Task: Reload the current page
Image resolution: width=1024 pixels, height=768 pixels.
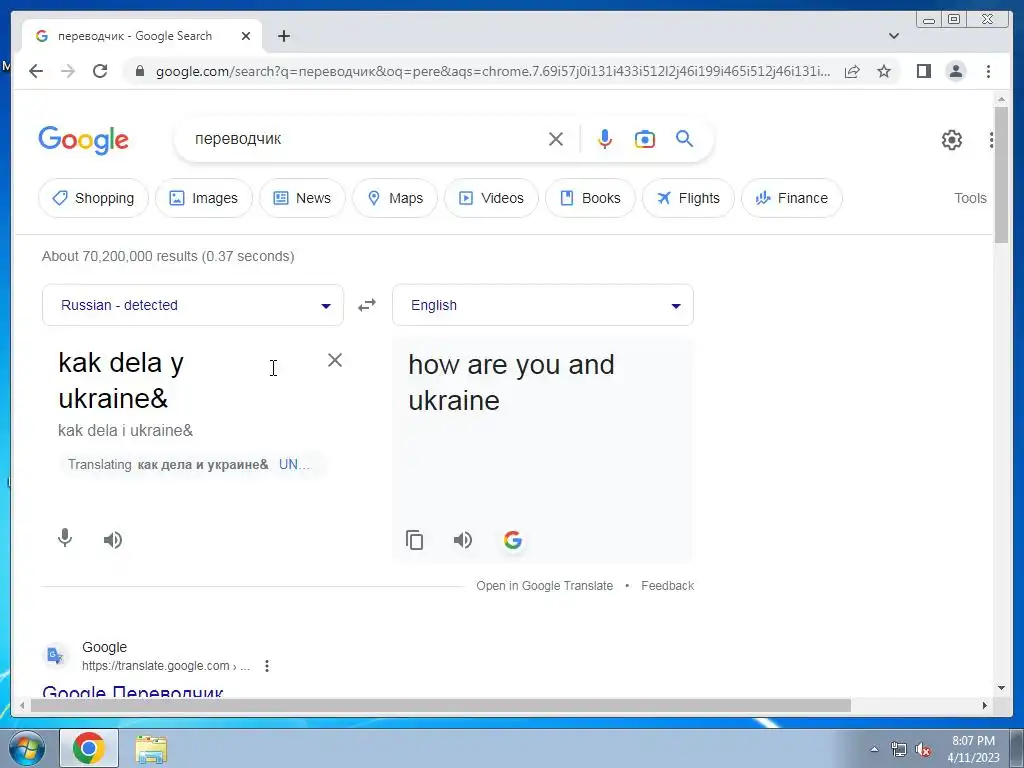Action: coord(100,71)
